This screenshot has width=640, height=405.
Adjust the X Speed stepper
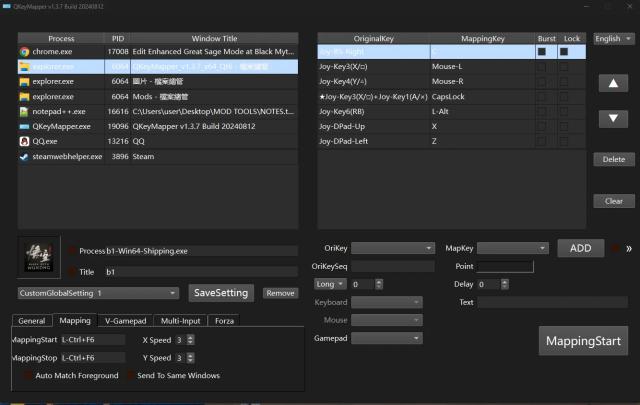tap(190, 340)
